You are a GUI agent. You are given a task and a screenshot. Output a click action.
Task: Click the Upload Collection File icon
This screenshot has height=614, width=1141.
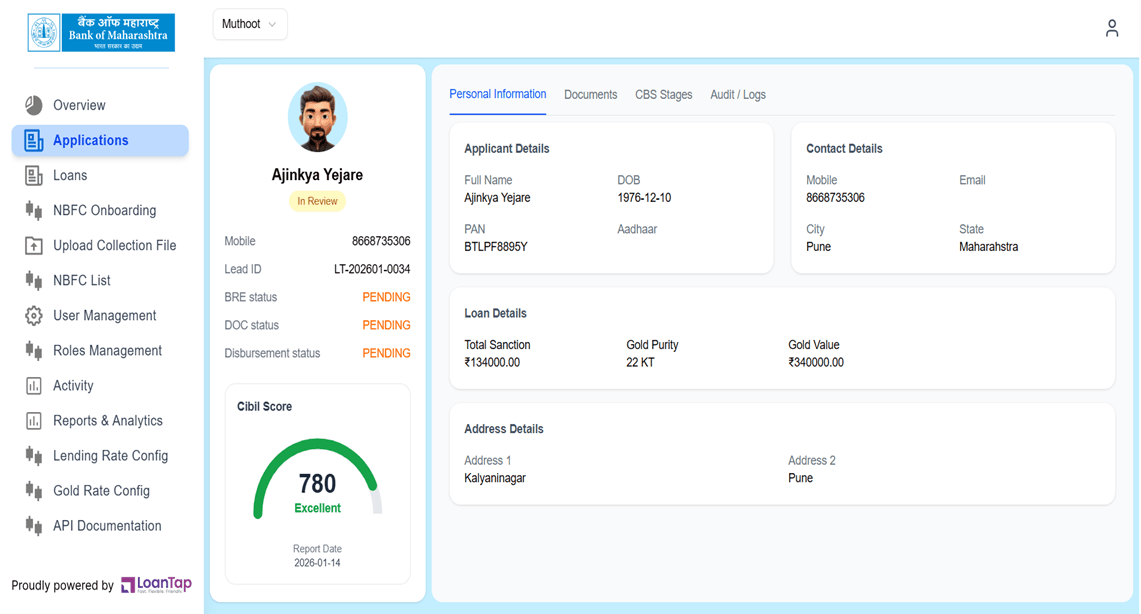click(34, 246)
